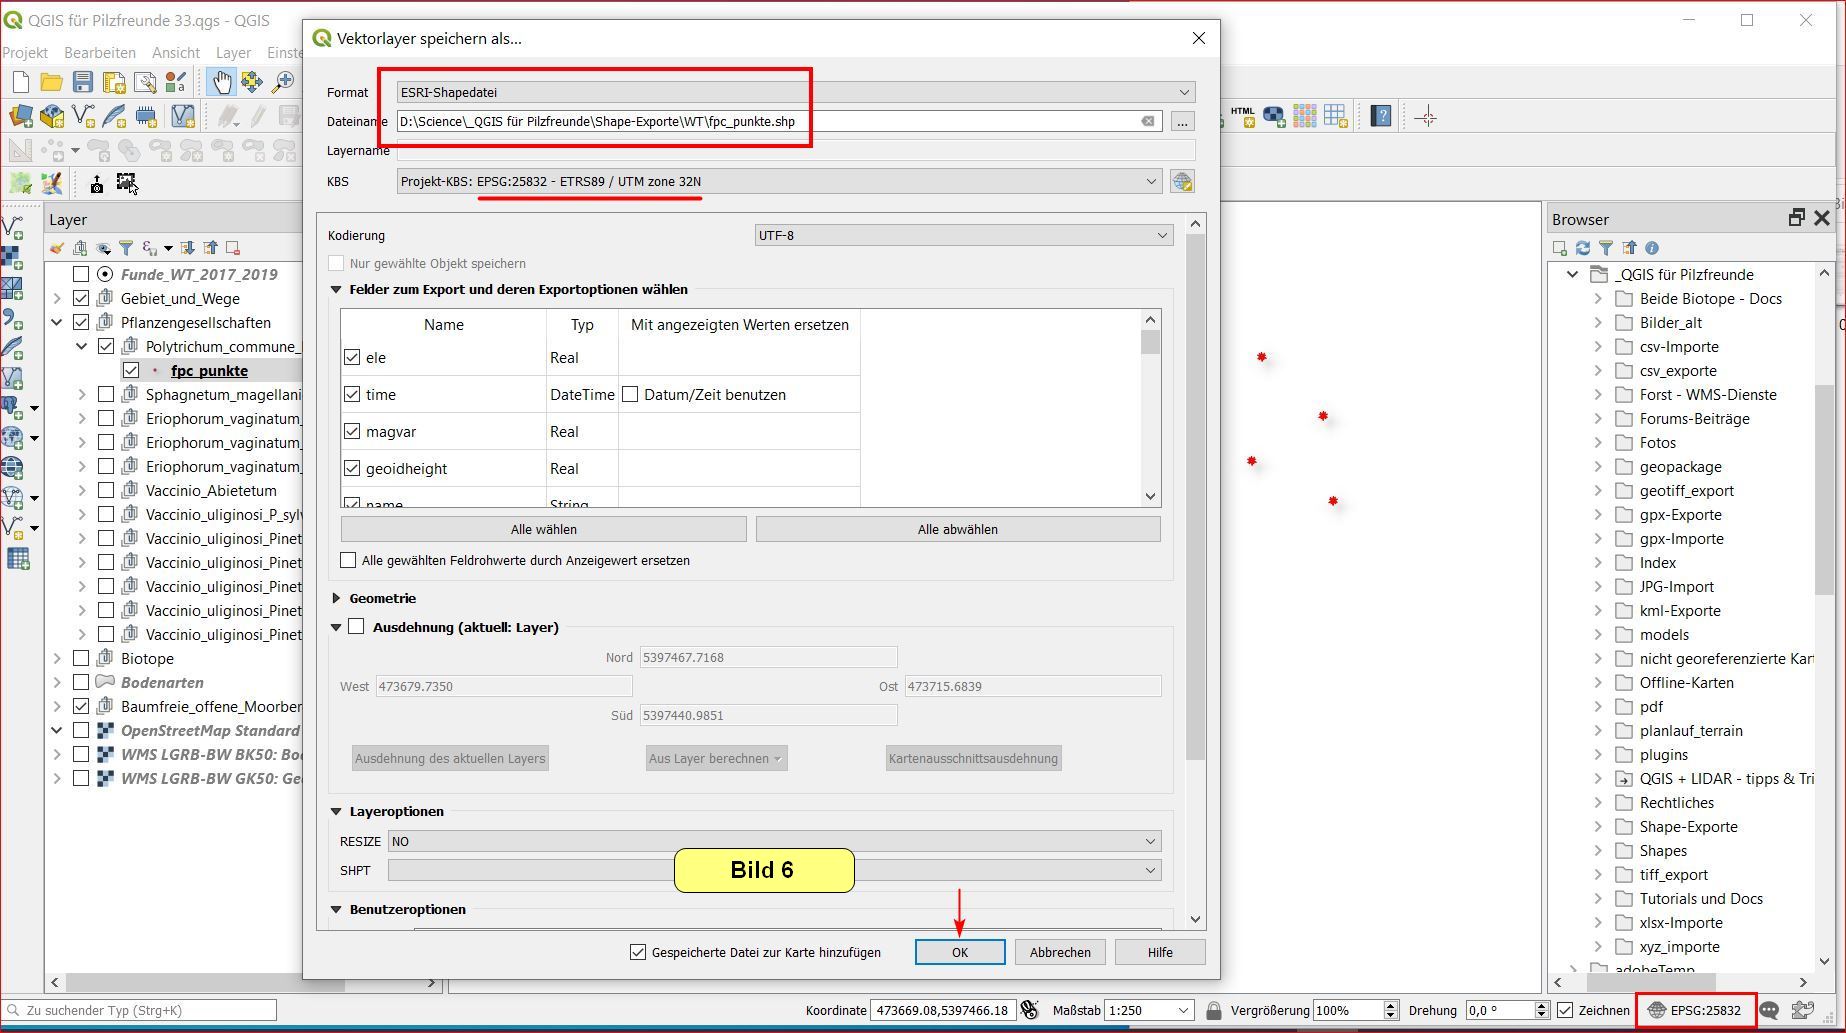Clear the Dateiname field with the X icon
The height and width of the screenshot is (1033, 1846).
pos(1148,122)
